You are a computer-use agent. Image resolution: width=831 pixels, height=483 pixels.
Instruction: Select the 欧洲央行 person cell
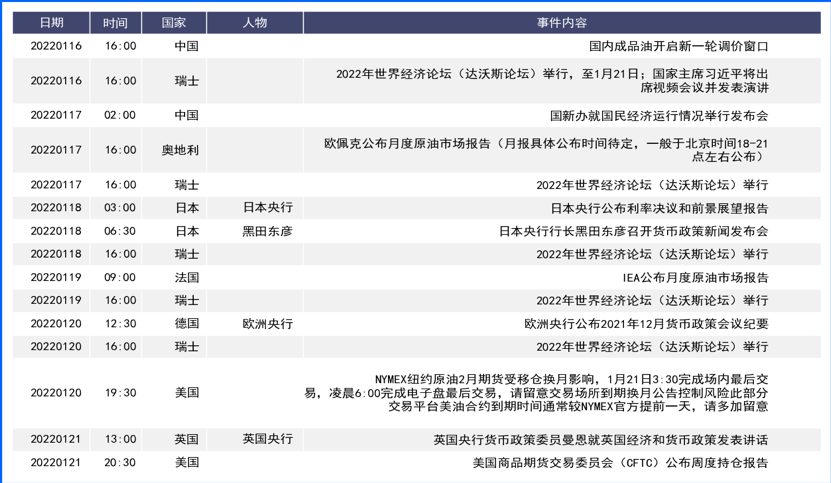pos(268,323)
